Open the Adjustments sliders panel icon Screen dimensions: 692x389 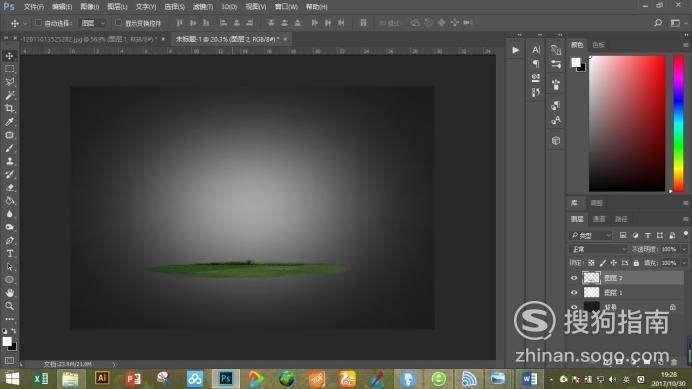coord(556,64)
